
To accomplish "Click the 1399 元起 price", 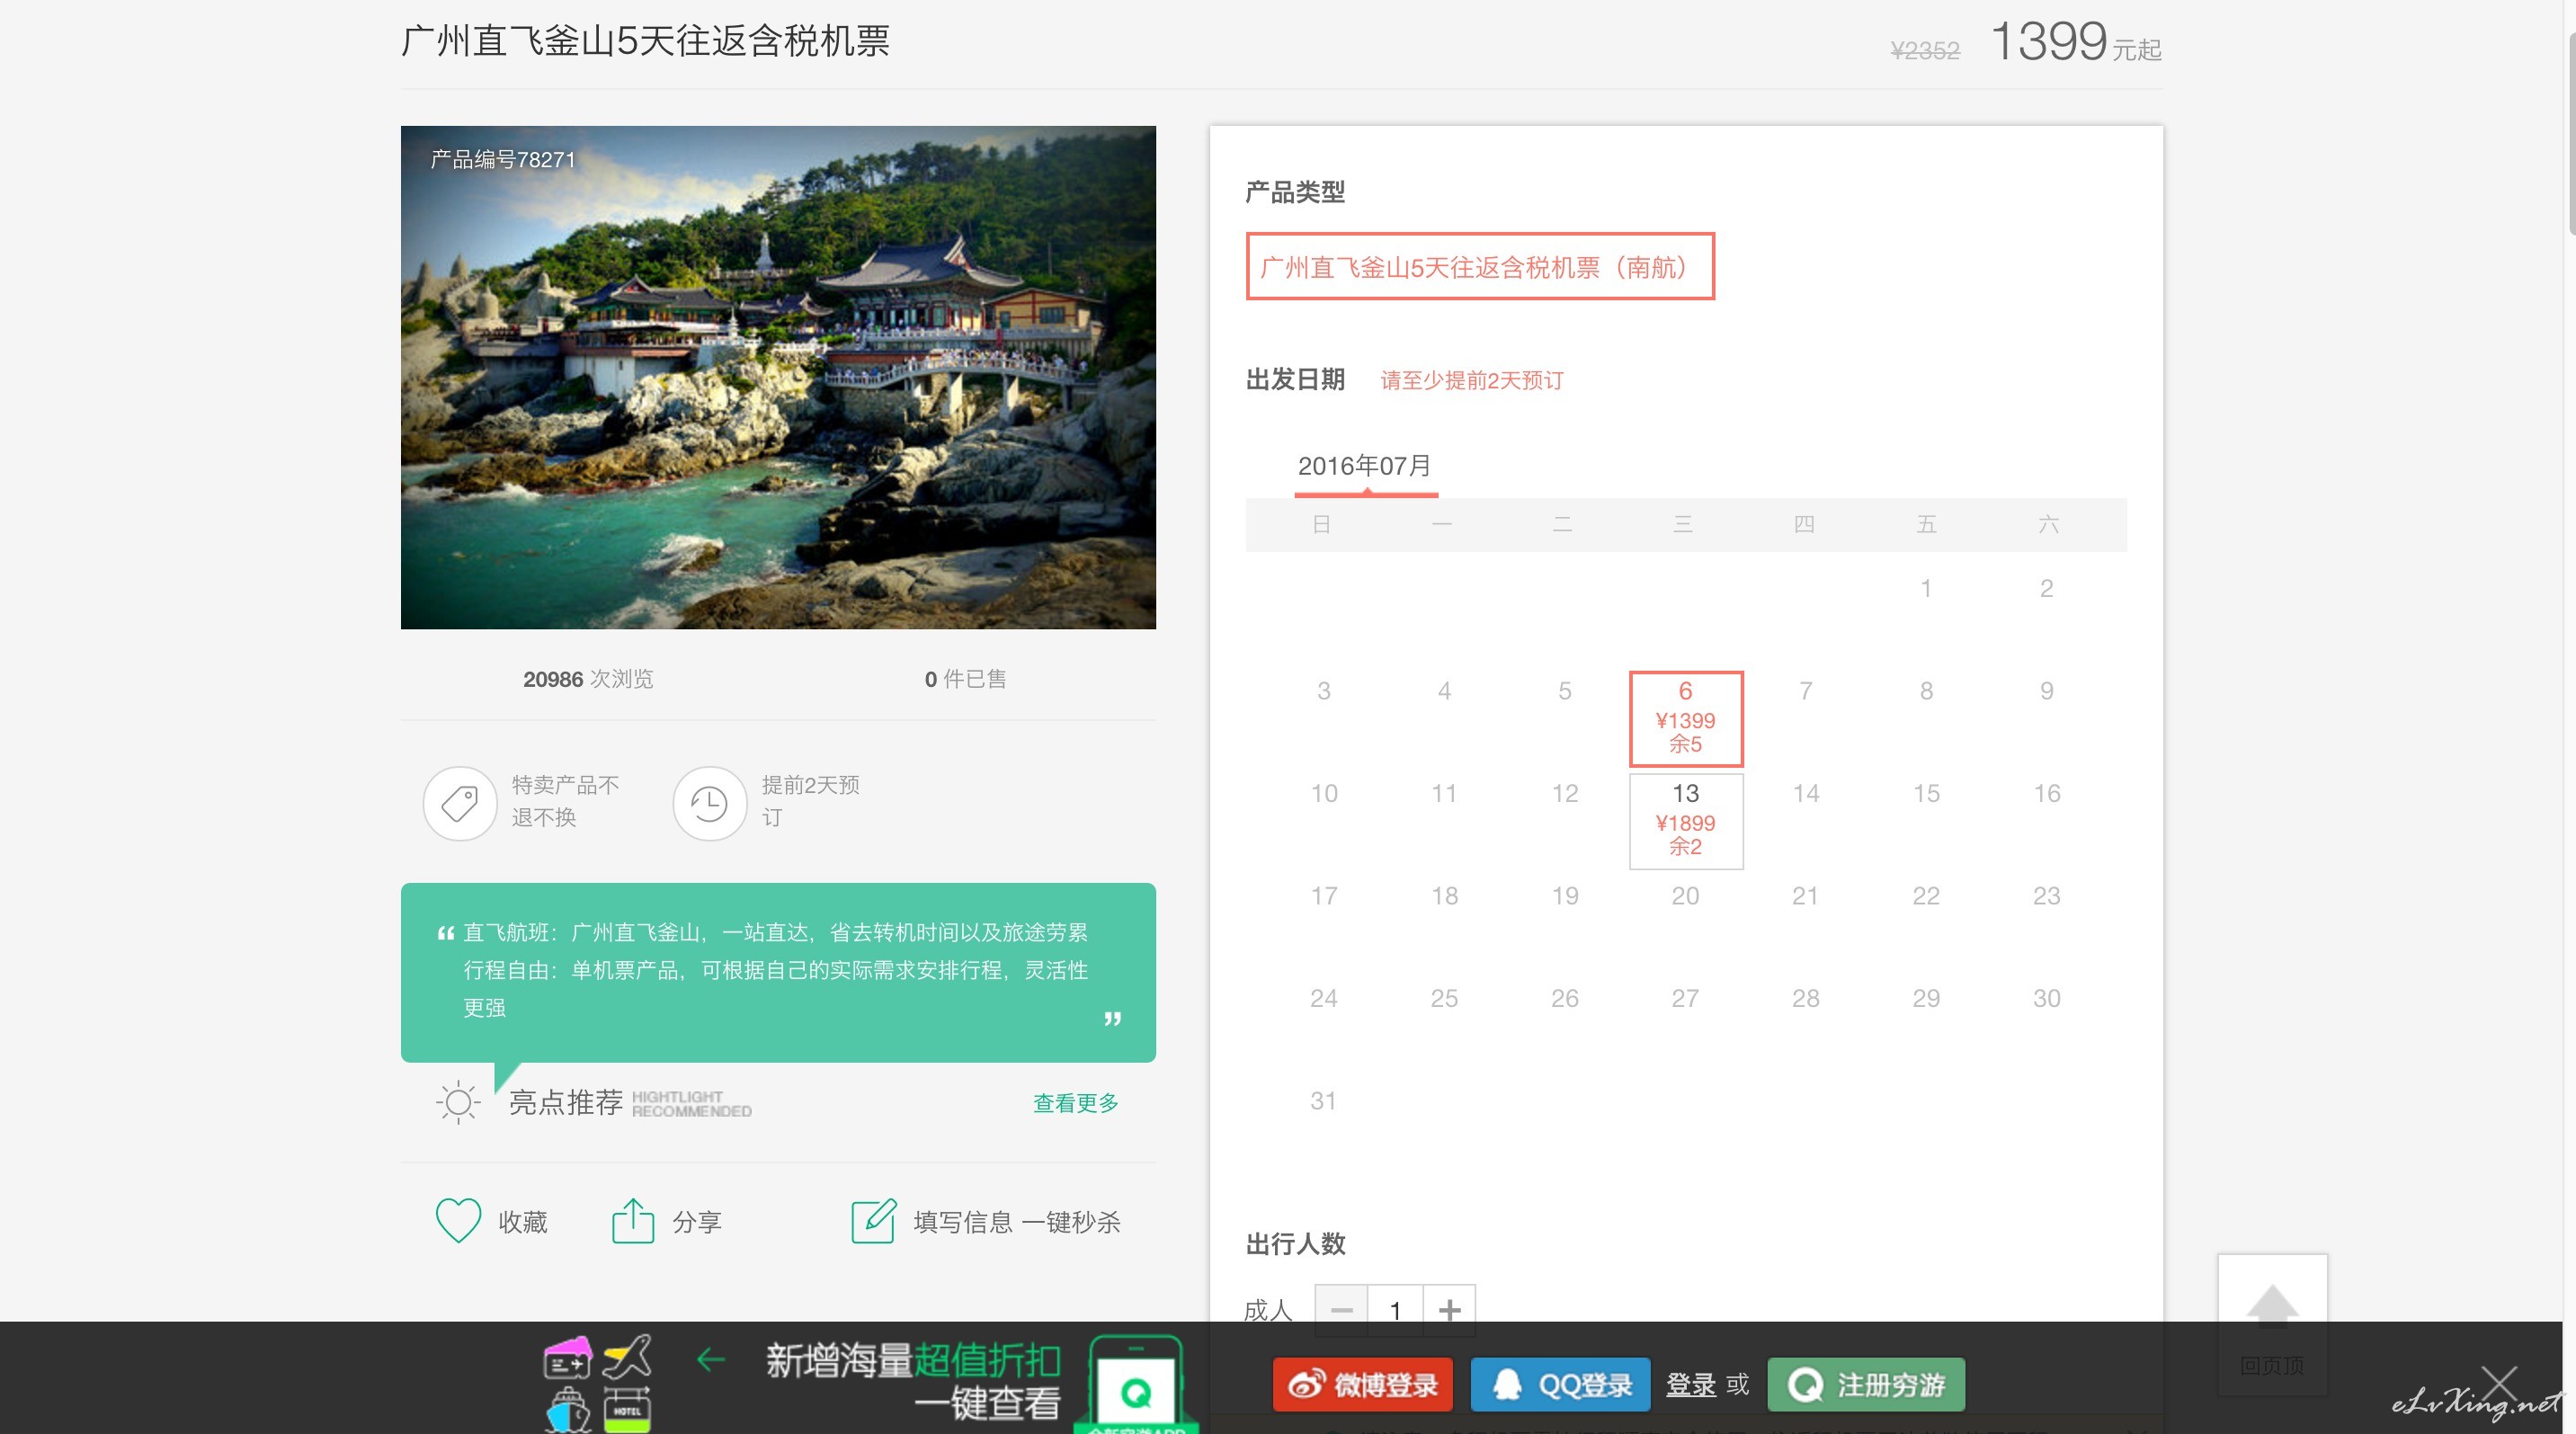I will pos(2076,42).
